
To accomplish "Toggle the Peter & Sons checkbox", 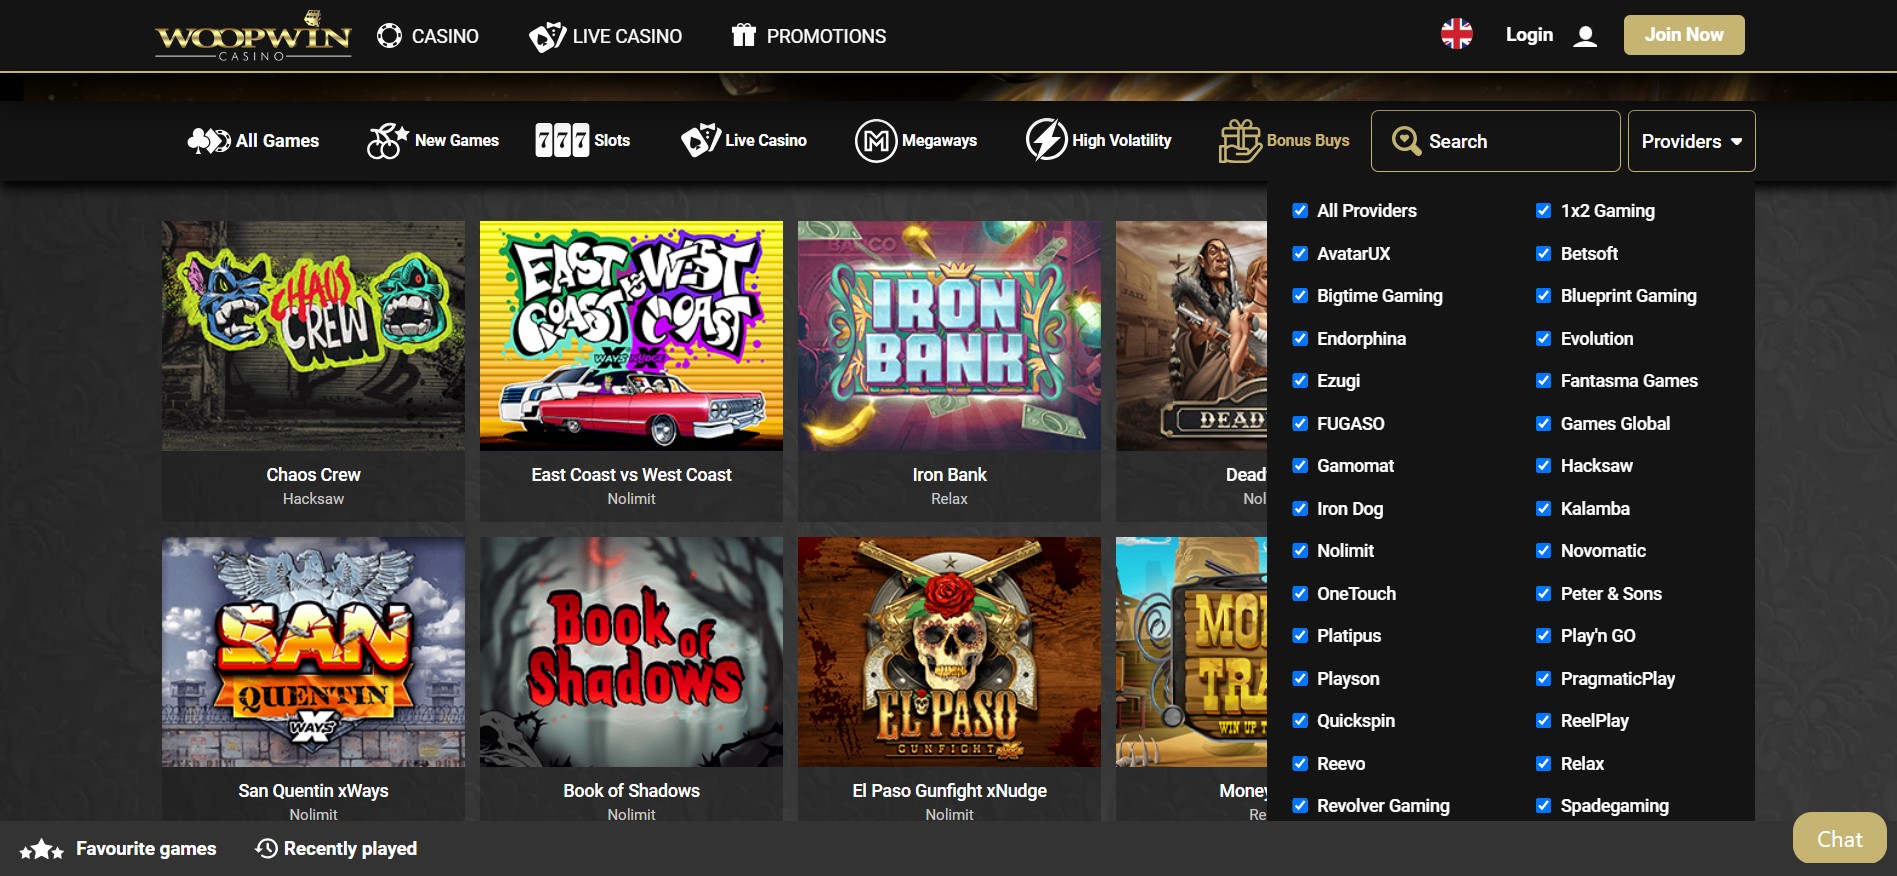I will (1544, 594).
